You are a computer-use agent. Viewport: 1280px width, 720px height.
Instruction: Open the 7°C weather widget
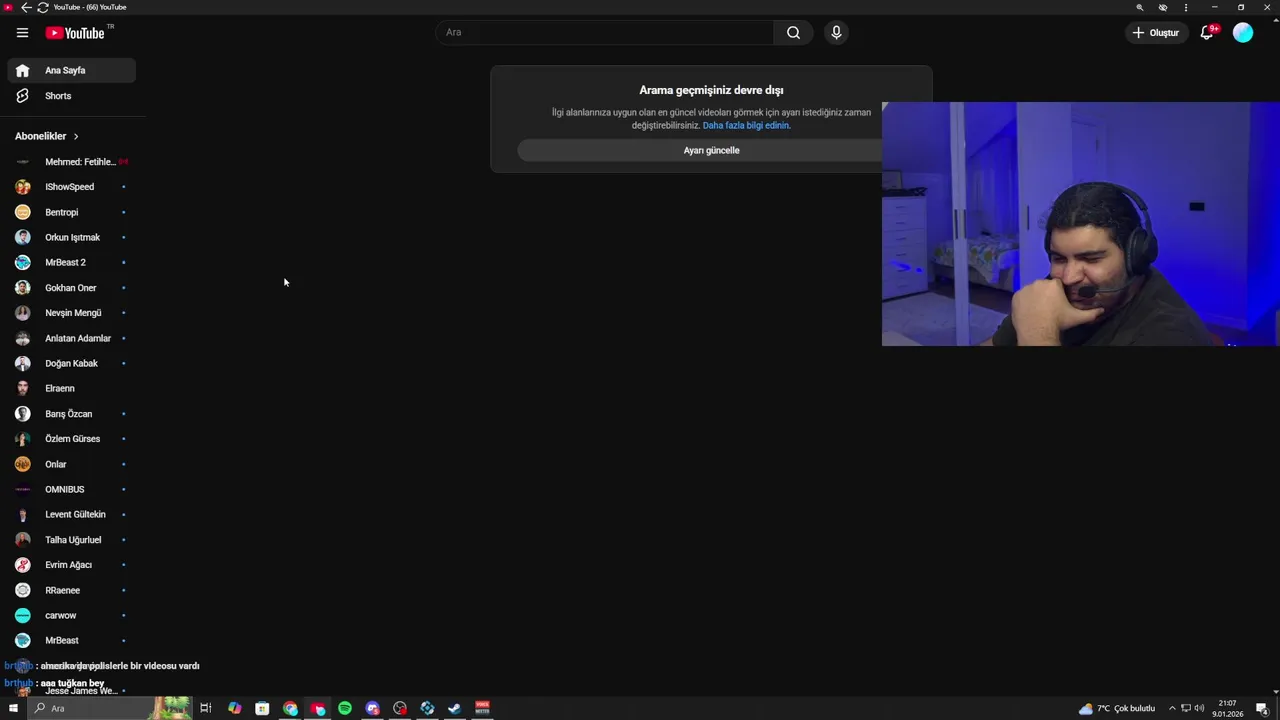tap(1117, 708)
